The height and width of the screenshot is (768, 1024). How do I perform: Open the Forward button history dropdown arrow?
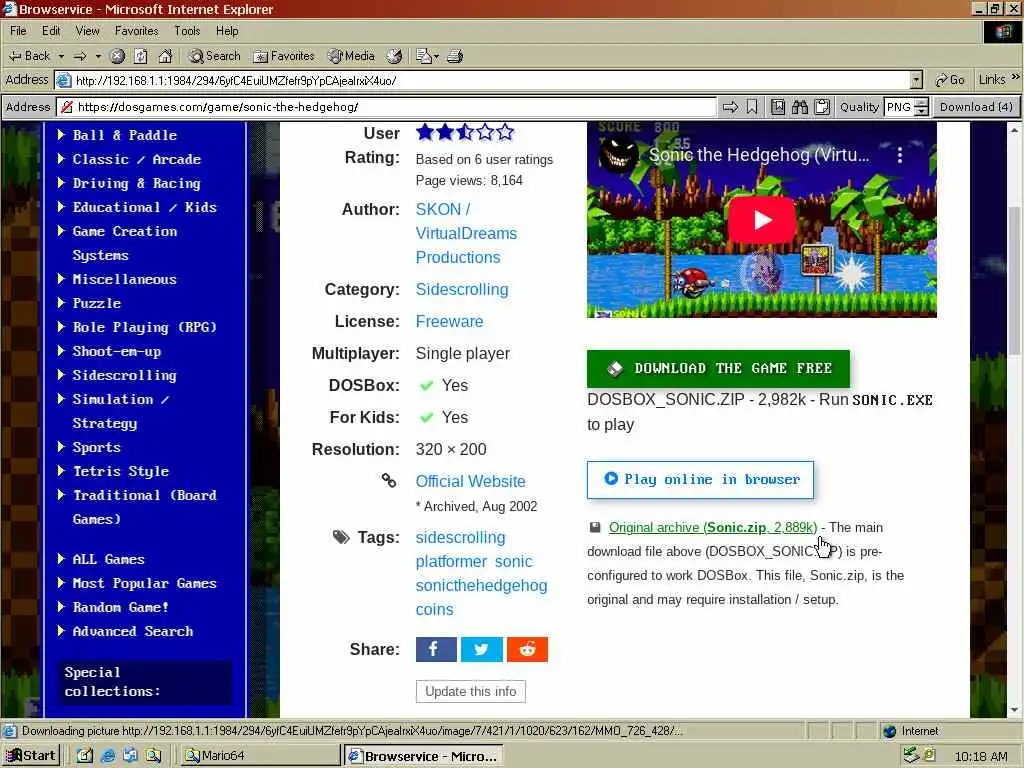point(98,56)
